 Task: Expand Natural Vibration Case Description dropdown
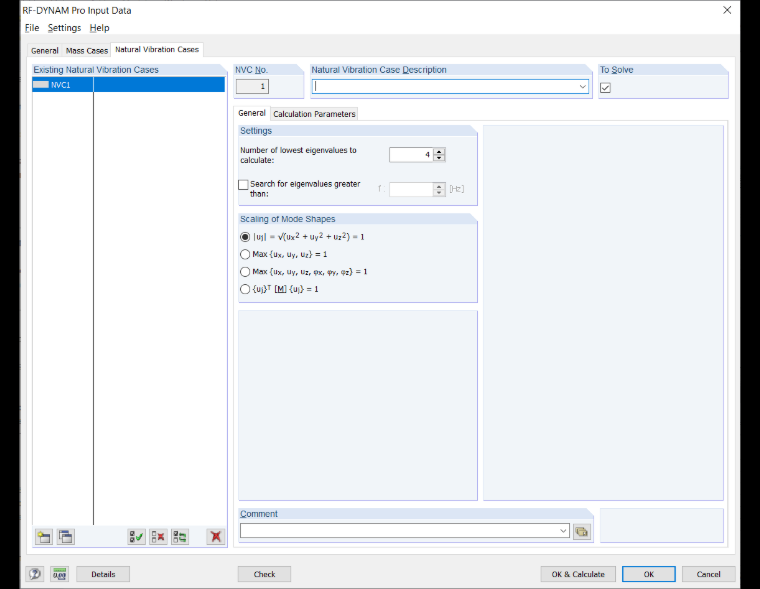click(x=583, y=87)
